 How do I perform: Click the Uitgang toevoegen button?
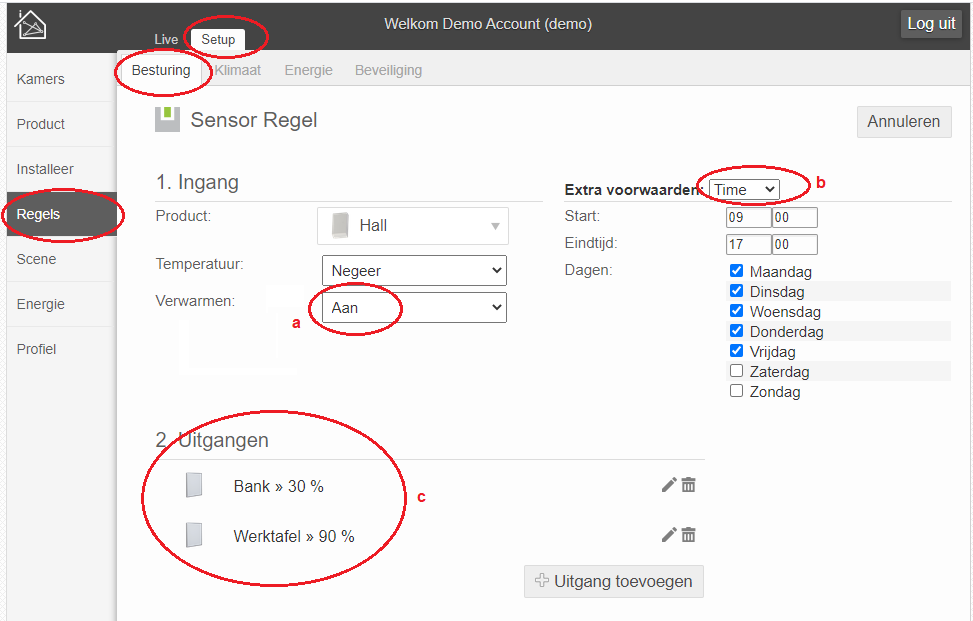point(614,581)
